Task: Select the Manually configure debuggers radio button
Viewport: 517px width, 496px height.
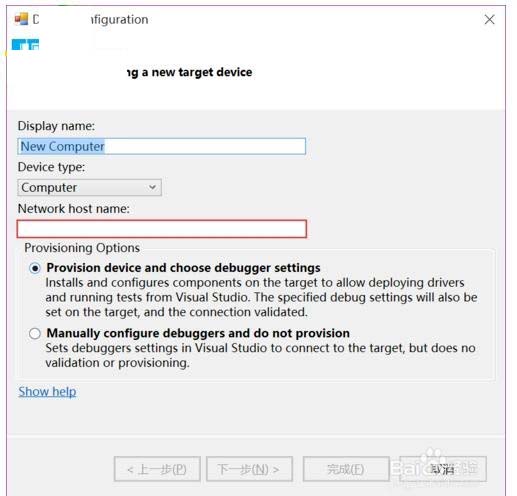Action: pos(35,333)
